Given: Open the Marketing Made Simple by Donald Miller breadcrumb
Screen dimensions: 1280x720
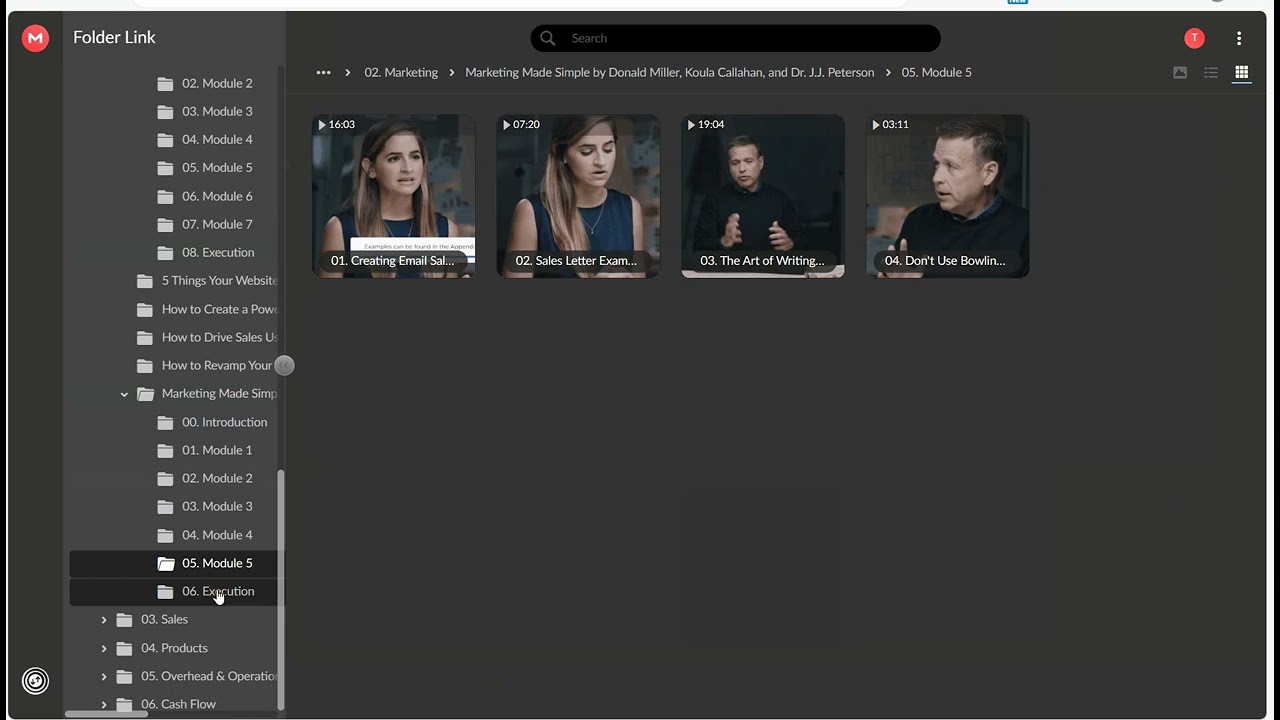Looking at the screenshot, I should point(670,72).
